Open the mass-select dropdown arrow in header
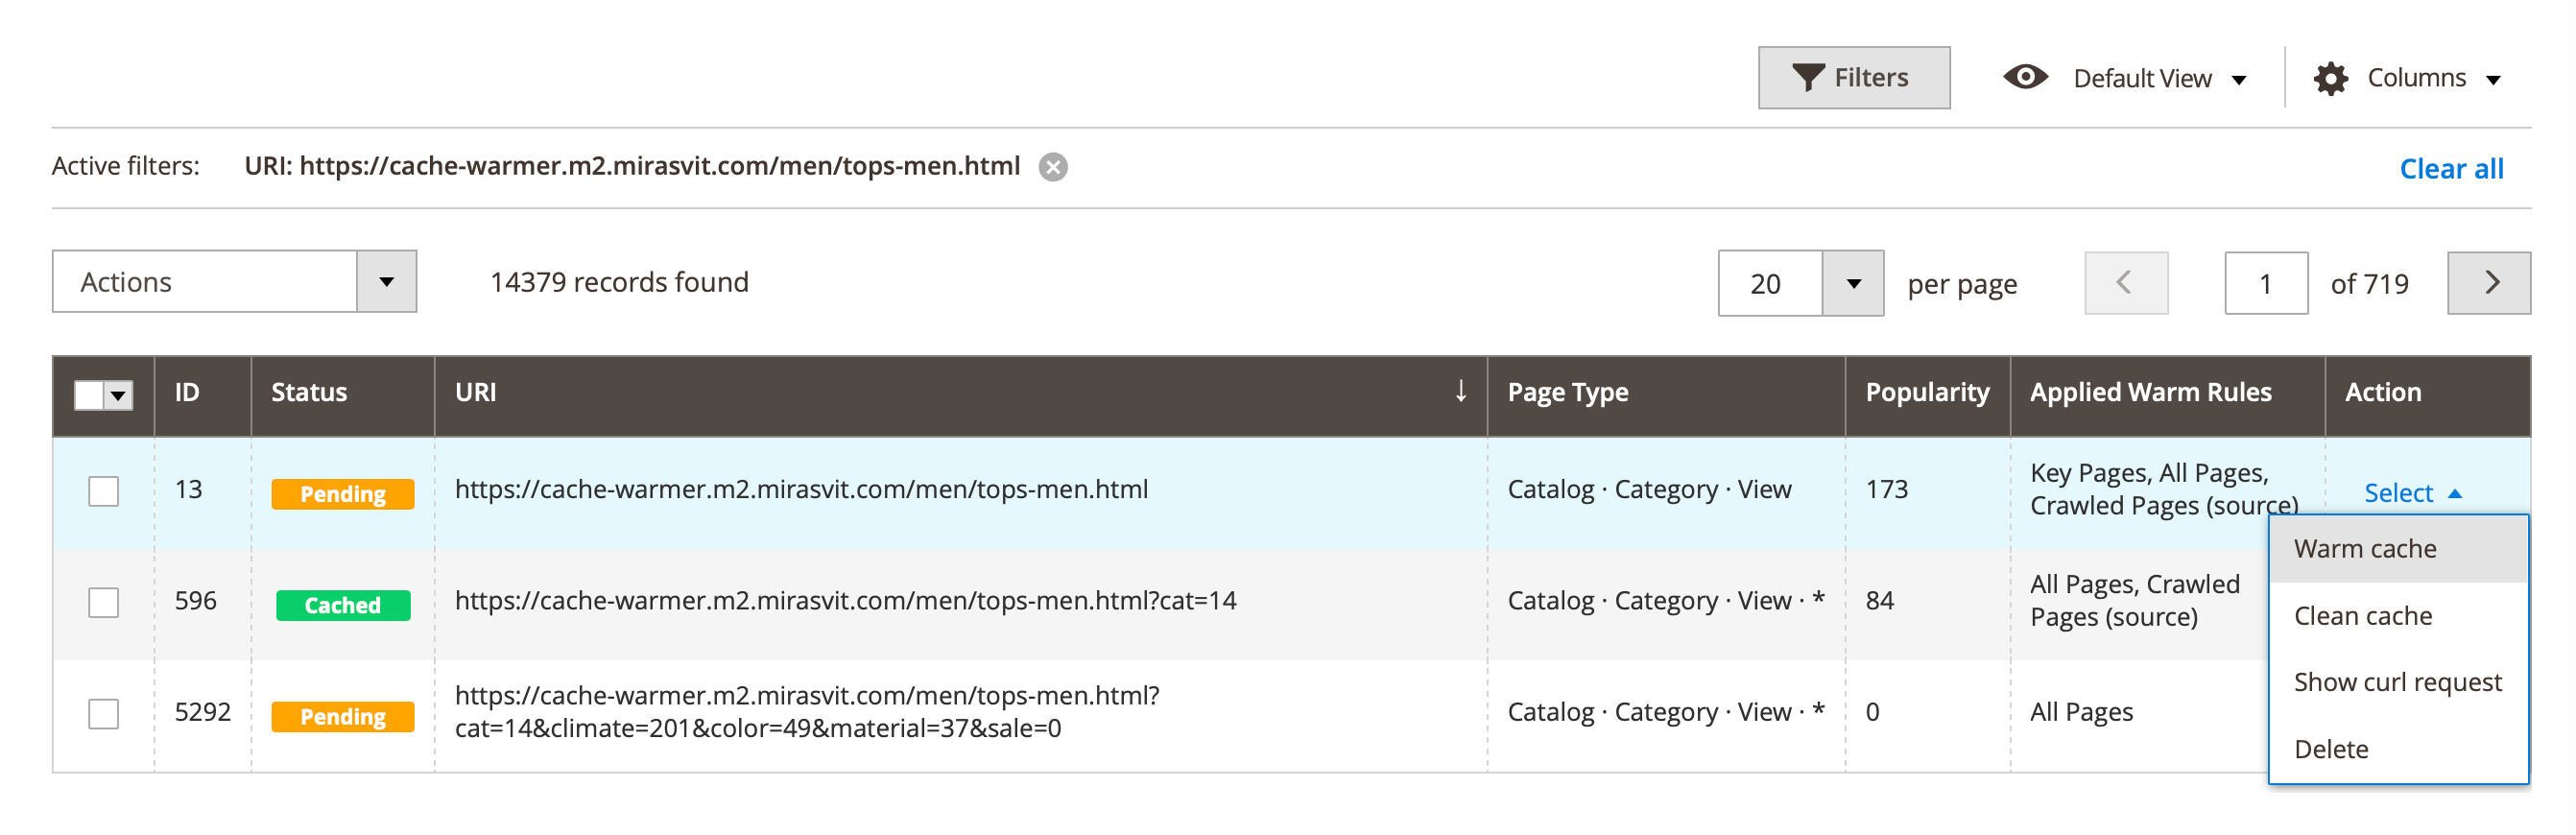The width and height of the screenshot is (2576, 835). 119,395
